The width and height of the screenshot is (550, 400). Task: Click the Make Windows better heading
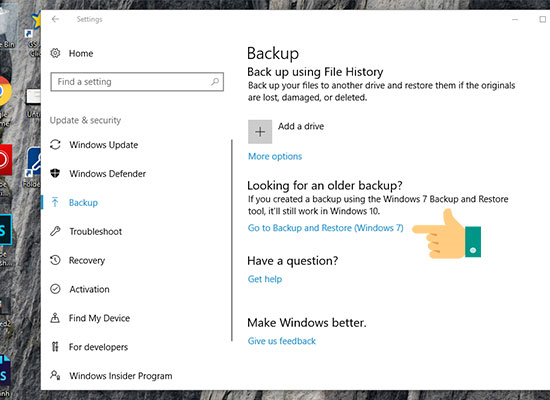coord(307,322)
